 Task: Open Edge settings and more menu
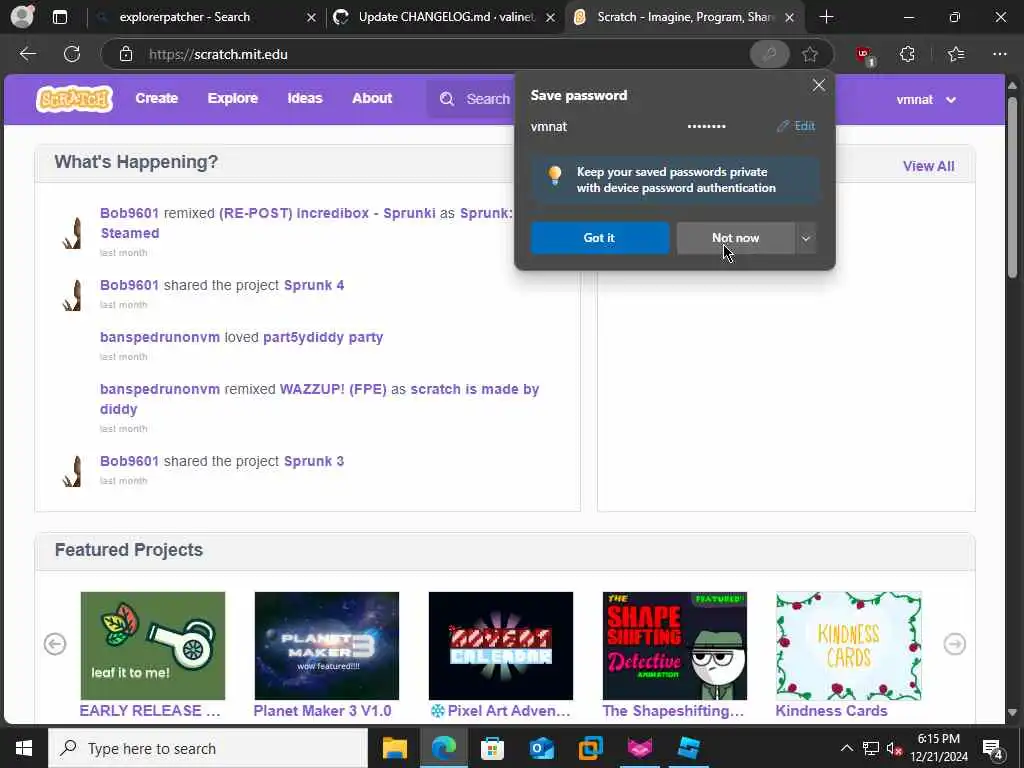point(999,54)
